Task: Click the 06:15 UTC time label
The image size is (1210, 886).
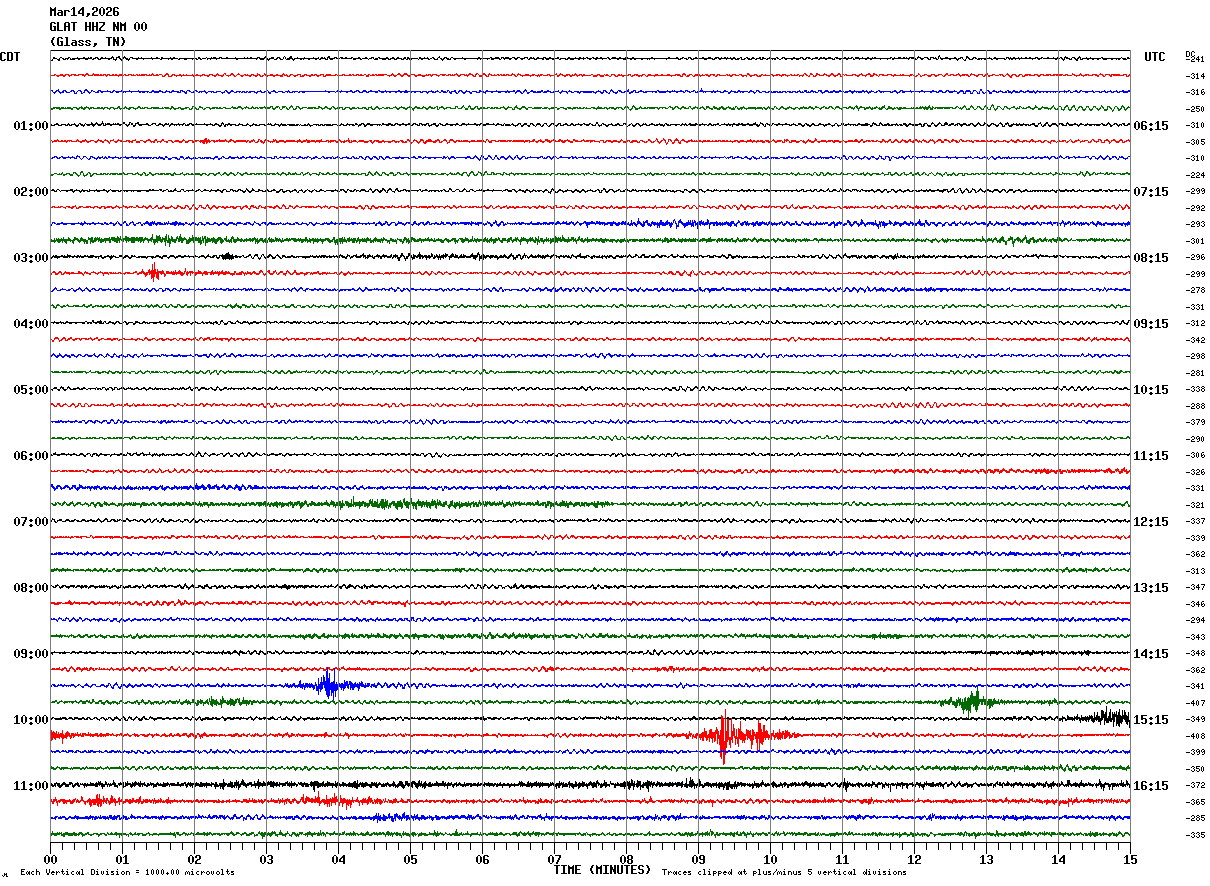Action: point(1151,126)
